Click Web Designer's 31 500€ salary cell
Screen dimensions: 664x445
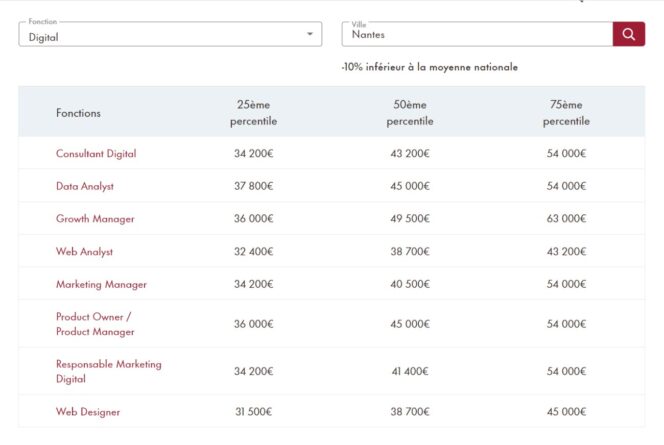(x=253, y=411)
